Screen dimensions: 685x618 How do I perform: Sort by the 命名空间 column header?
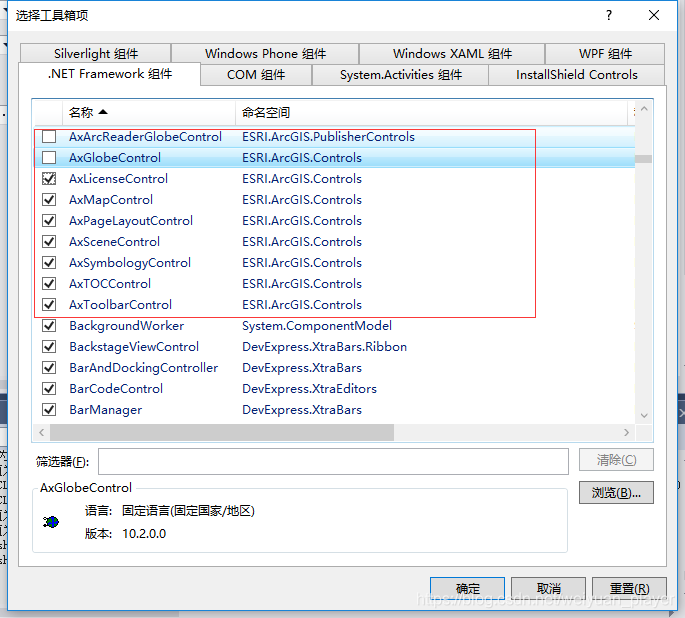(x=432, y=113)
